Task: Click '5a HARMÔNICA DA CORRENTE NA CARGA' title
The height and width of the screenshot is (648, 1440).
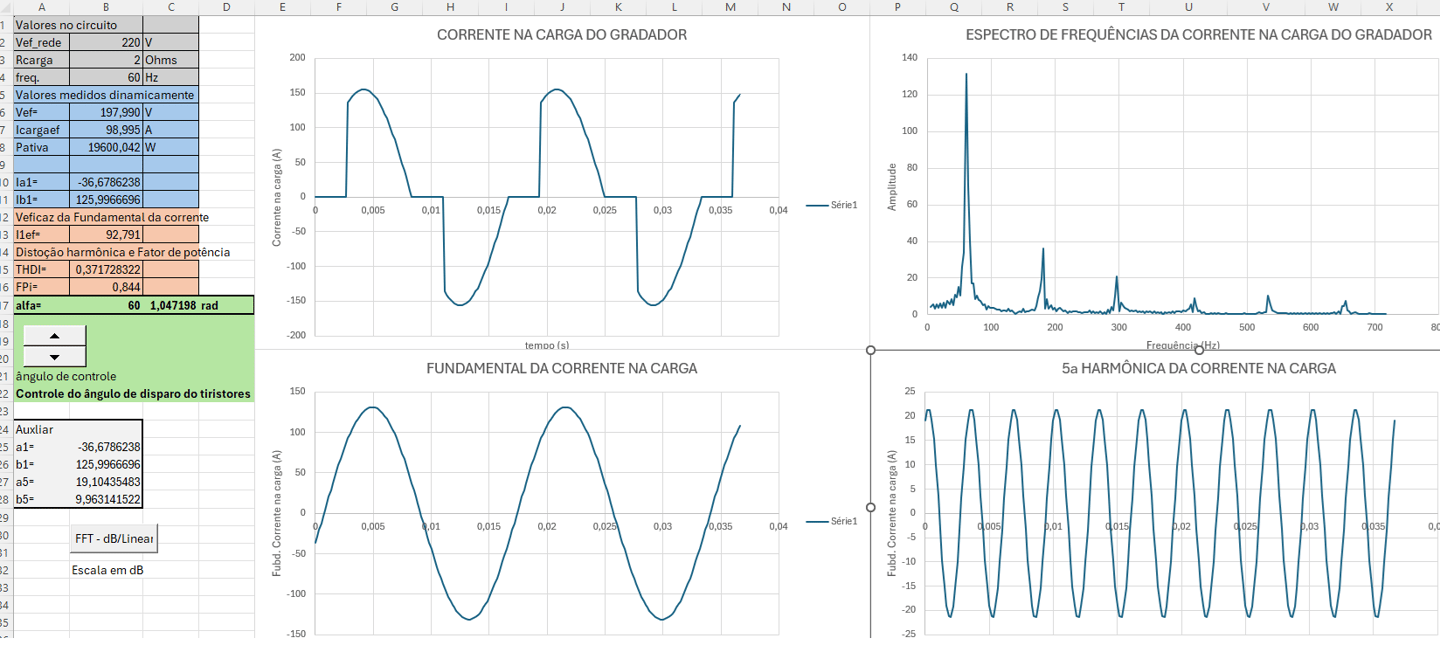Action: (1198, 368)
